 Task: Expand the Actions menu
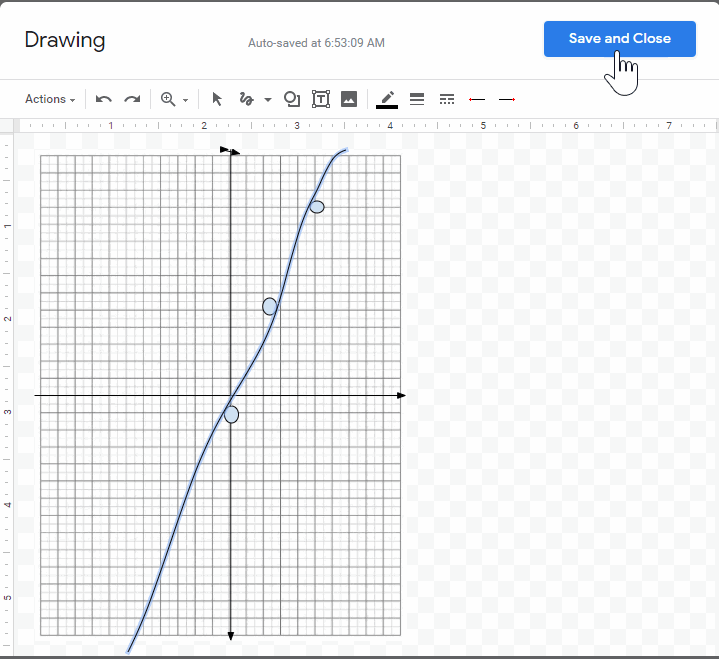(x=50, y=99)
